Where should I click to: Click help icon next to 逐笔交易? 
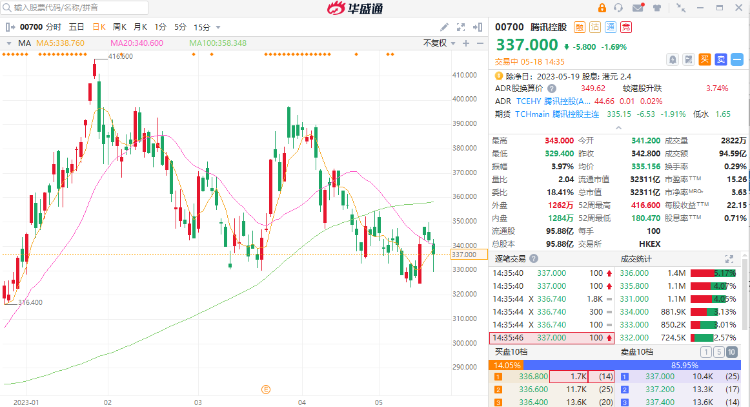point(533,258)
